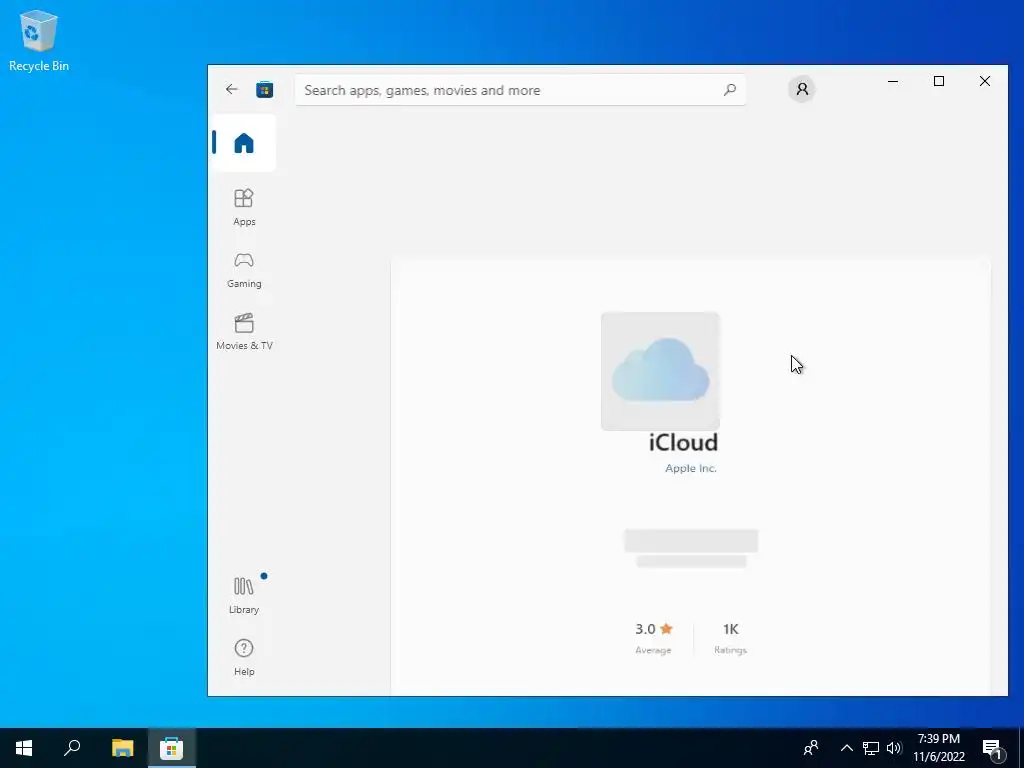This screenshot has width=1024, height=768.
Task: Focus the Search apps, games, movies field
Action: (520, 90)
